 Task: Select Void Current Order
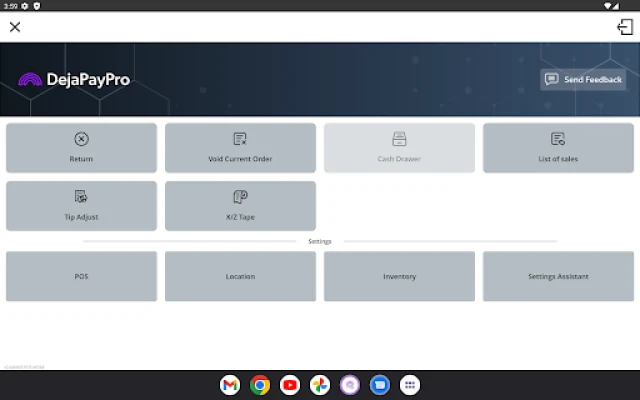pos(240,148)
